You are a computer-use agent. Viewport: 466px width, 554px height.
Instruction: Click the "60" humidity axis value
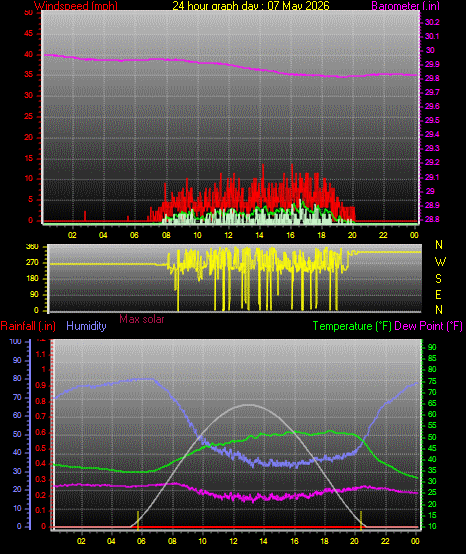pyautogui.click(x=17, y=416)
